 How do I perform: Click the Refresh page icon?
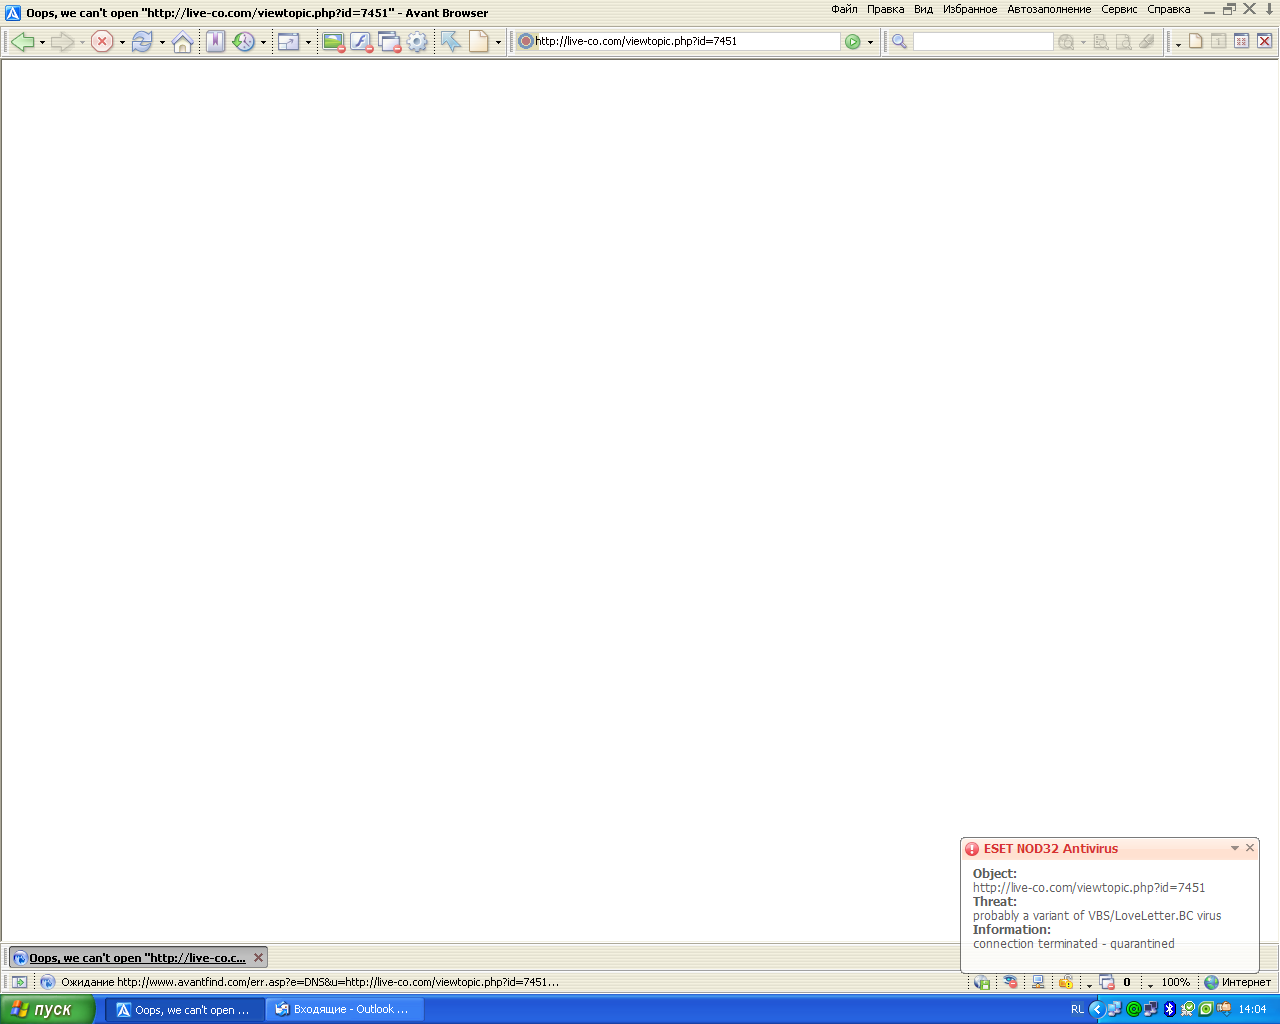142,42
